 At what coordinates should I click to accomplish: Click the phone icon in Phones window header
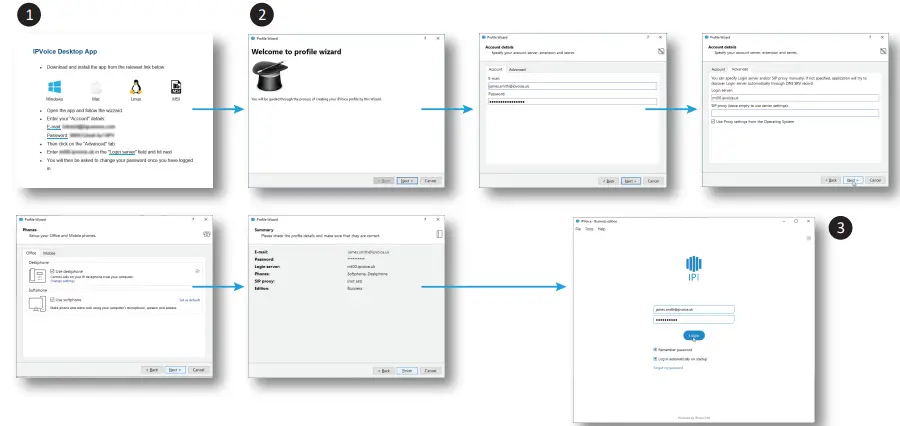pos(206,234)
